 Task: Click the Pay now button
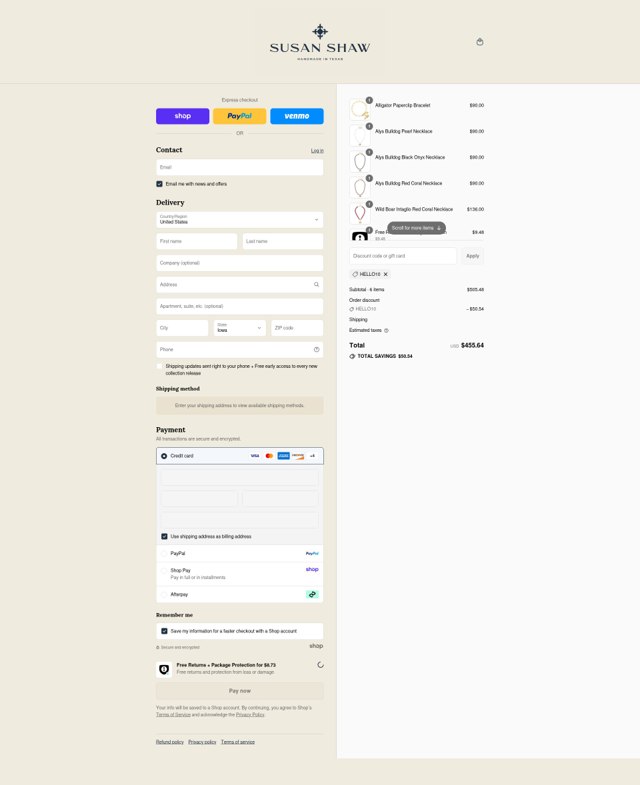239,691
